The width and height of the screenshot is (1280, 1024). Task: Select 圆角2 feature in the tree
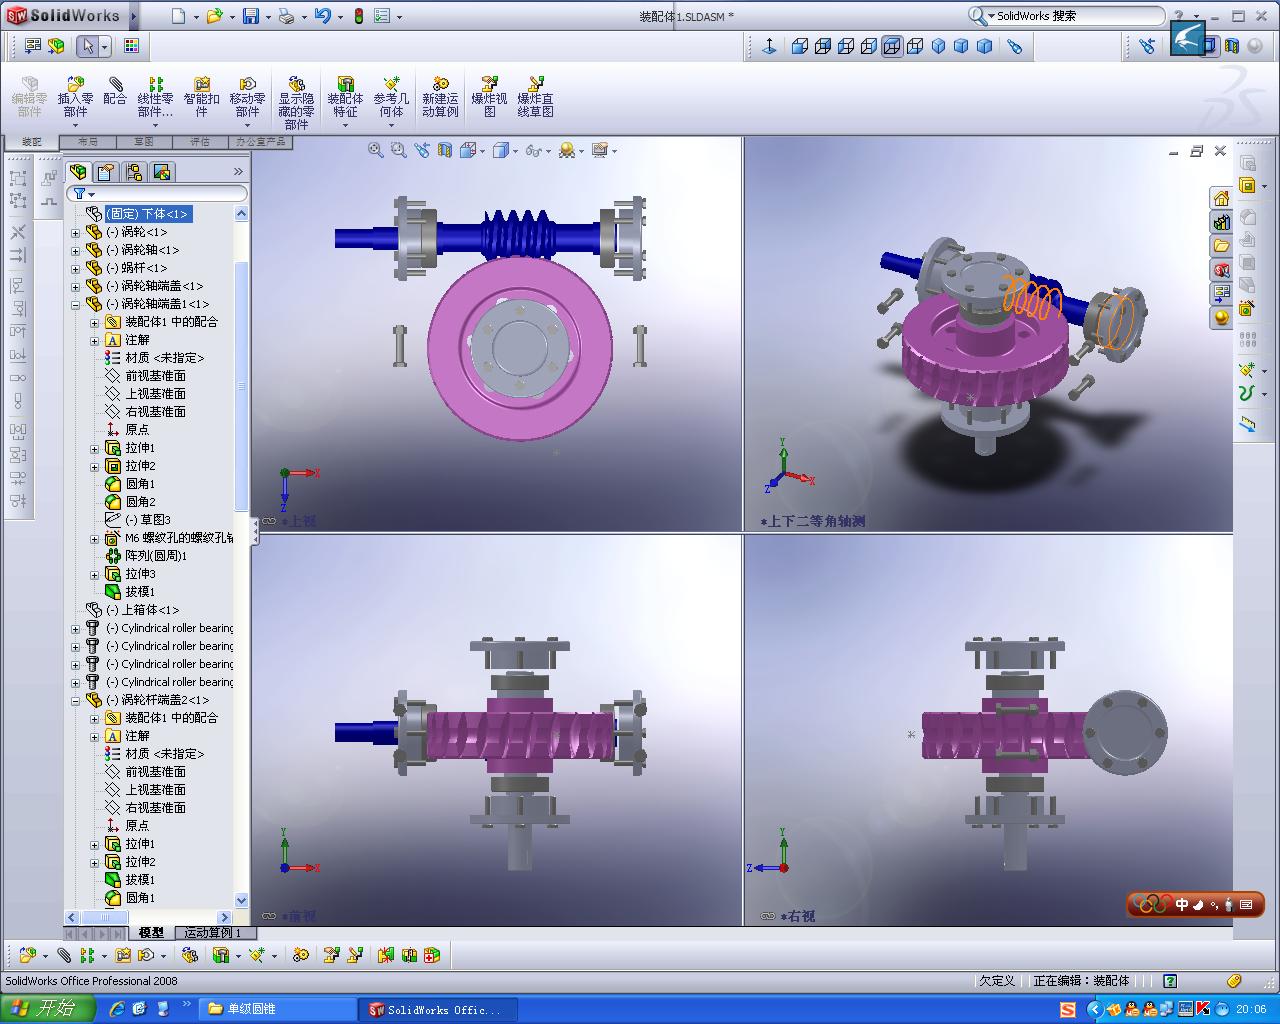(x=140, y=502)
